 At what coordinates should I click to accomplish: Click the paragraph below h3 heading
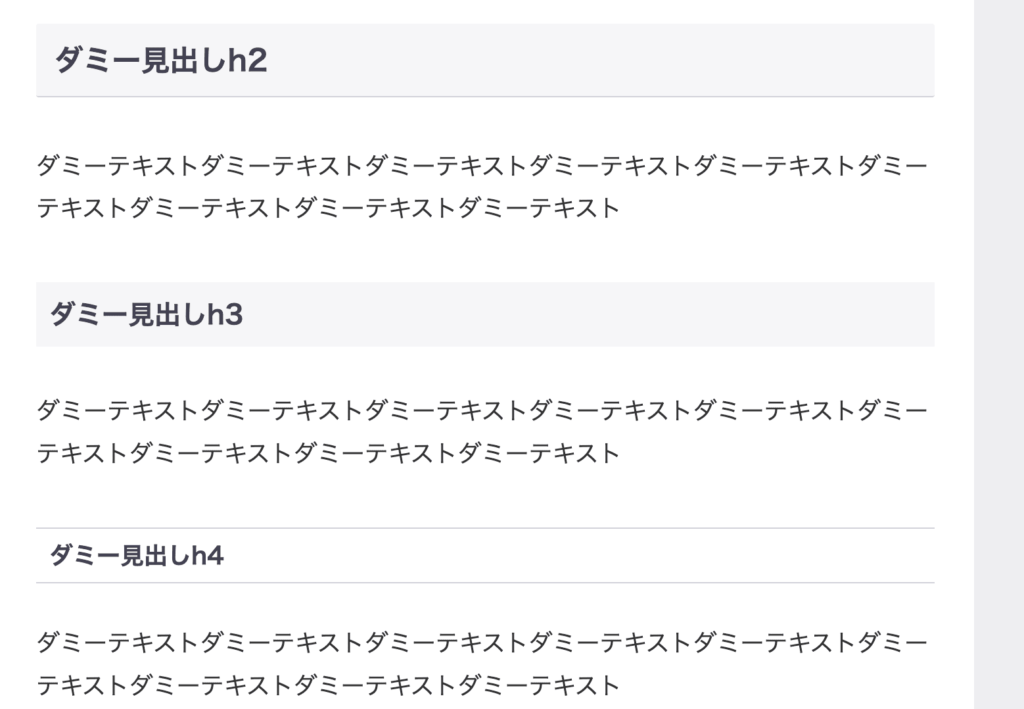coord(482,432)
